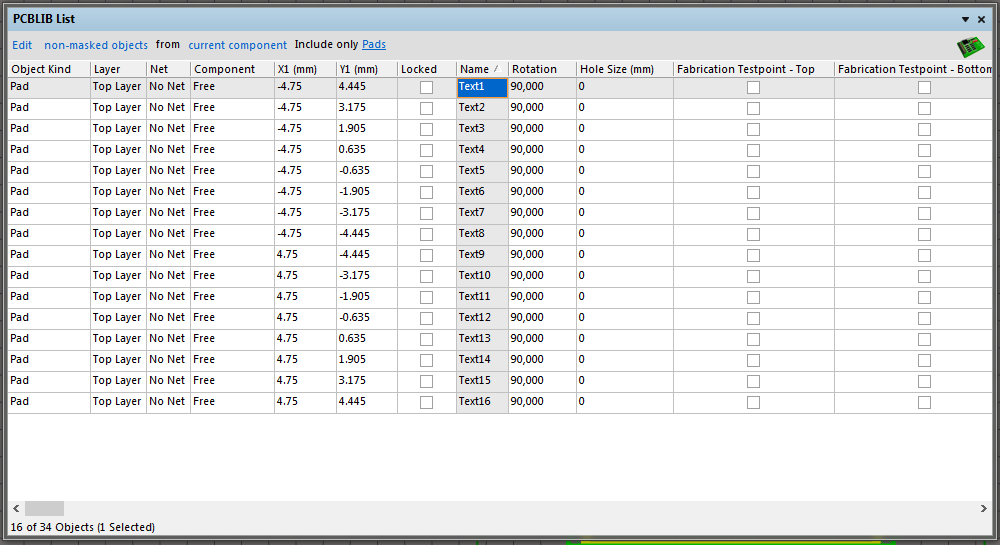Check Fabrication Testpoint Bottom for Text3
The image size is (1000, 545).
924,130
